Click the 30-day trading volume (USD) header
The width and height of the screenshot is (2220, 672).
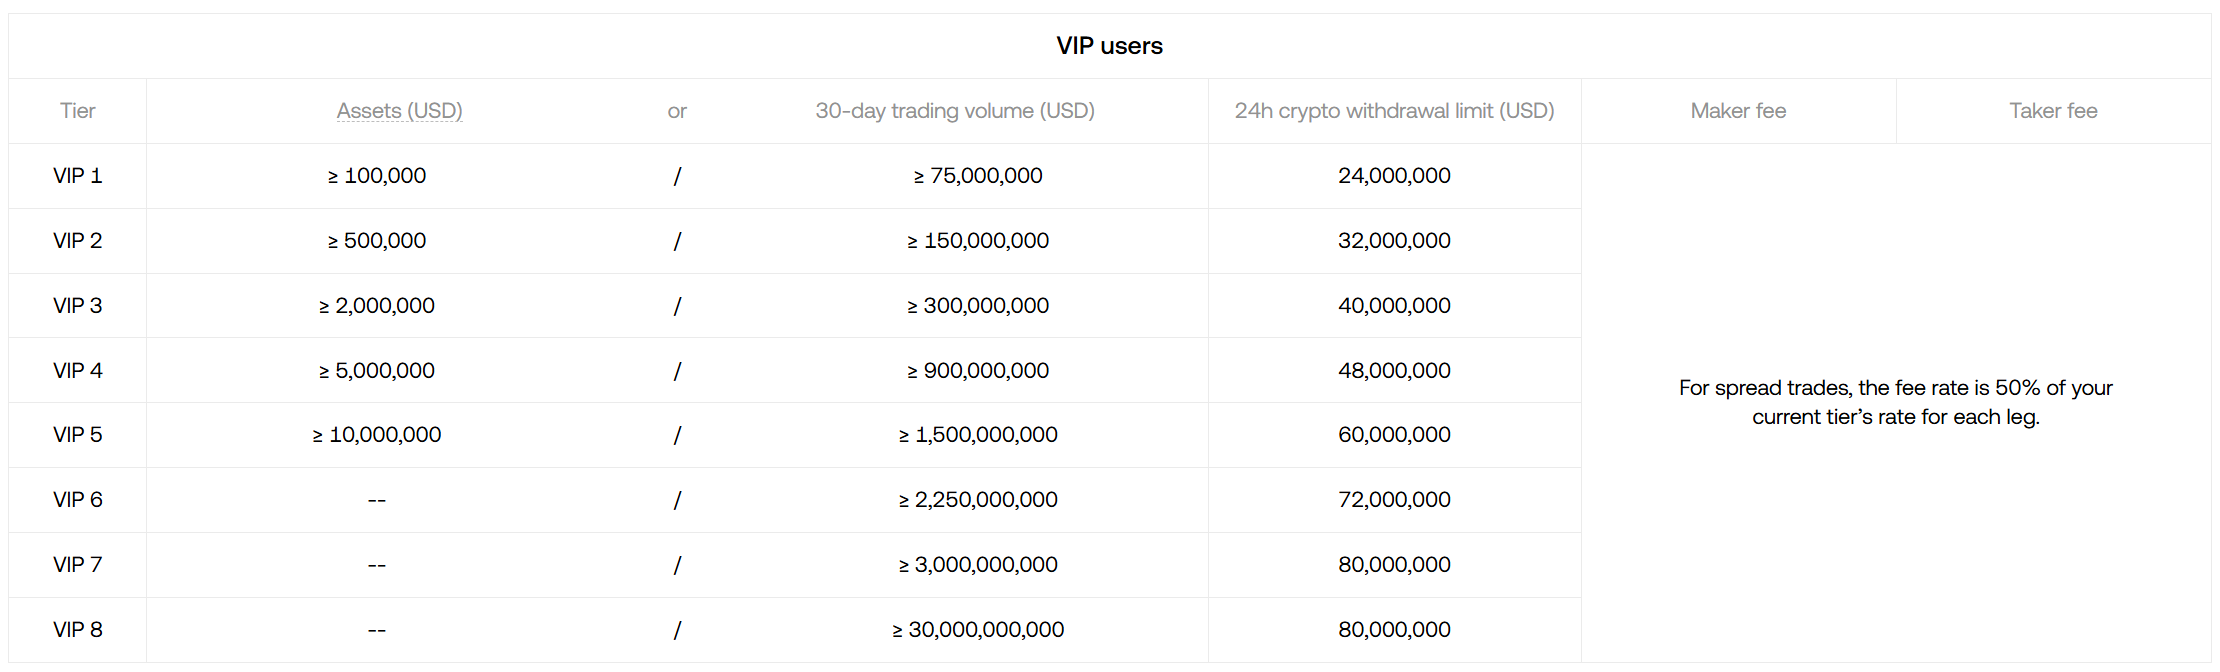coord(954,111)
